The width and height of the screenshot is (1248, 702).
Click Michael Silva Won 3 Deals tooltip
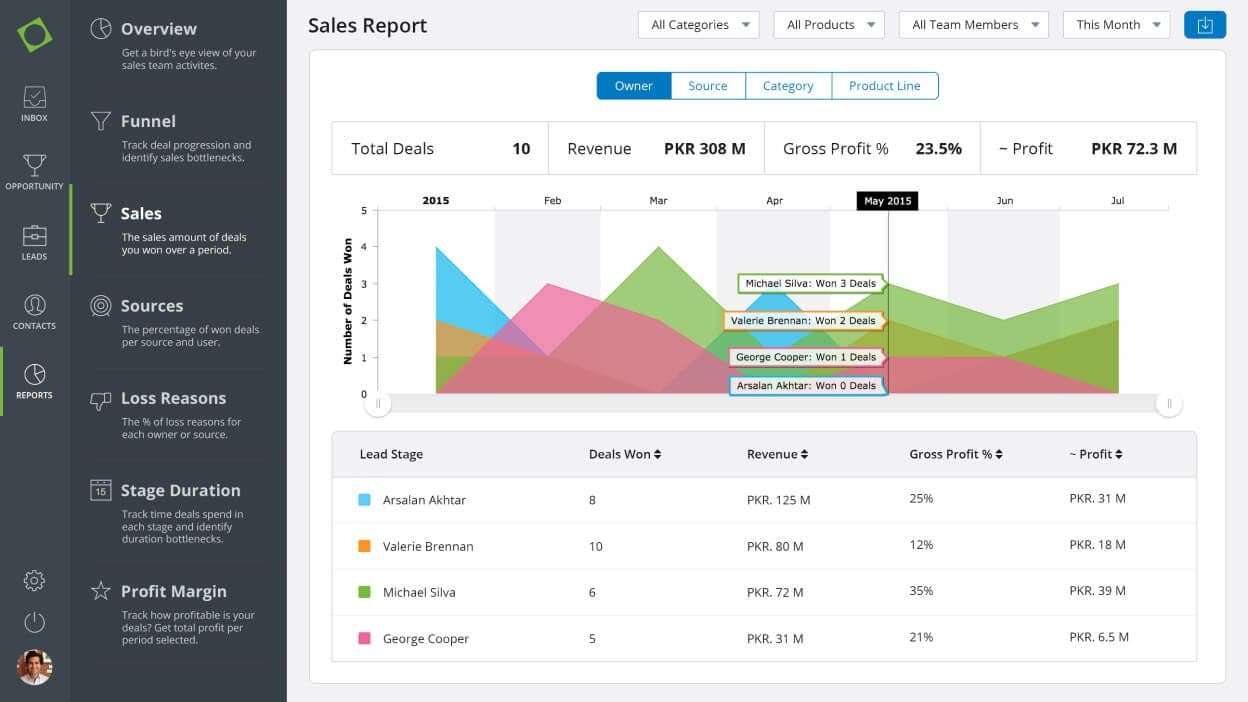point(811,284)
